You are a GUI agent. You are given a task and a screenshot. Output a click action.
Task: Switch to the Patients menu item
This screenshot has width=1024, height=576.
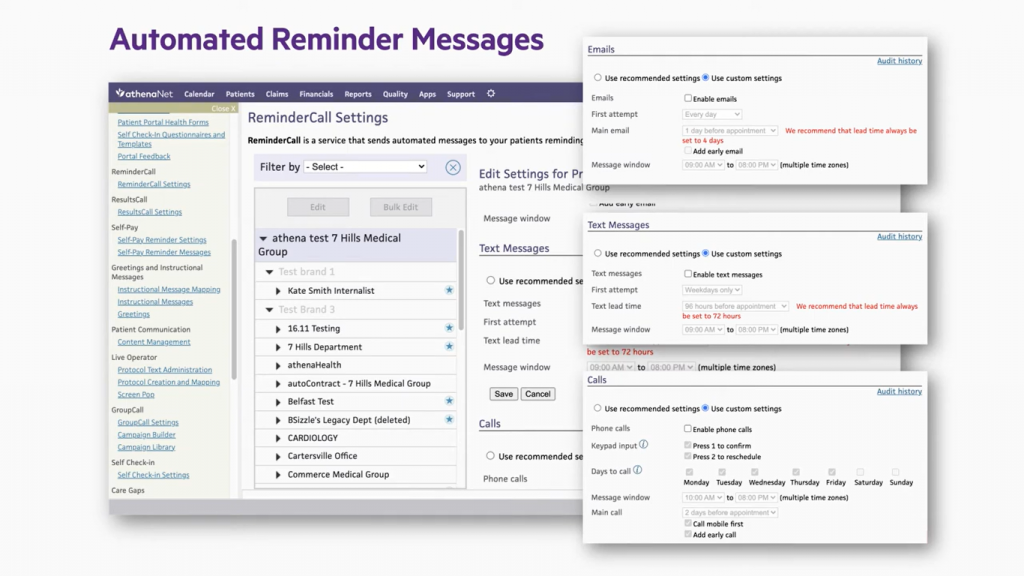click(x=239, y=93)
